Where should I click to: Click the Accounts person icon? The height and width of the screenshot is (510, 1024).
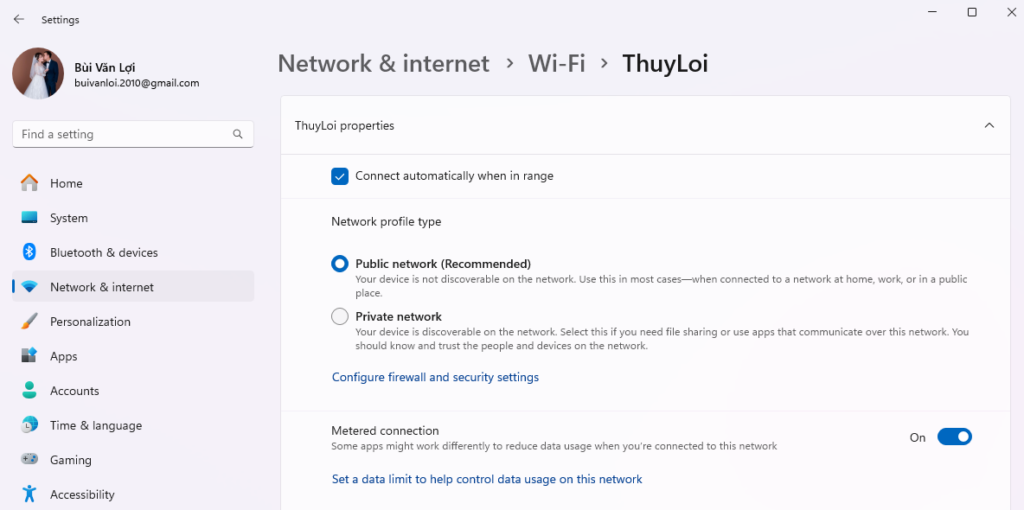point(30,390)
